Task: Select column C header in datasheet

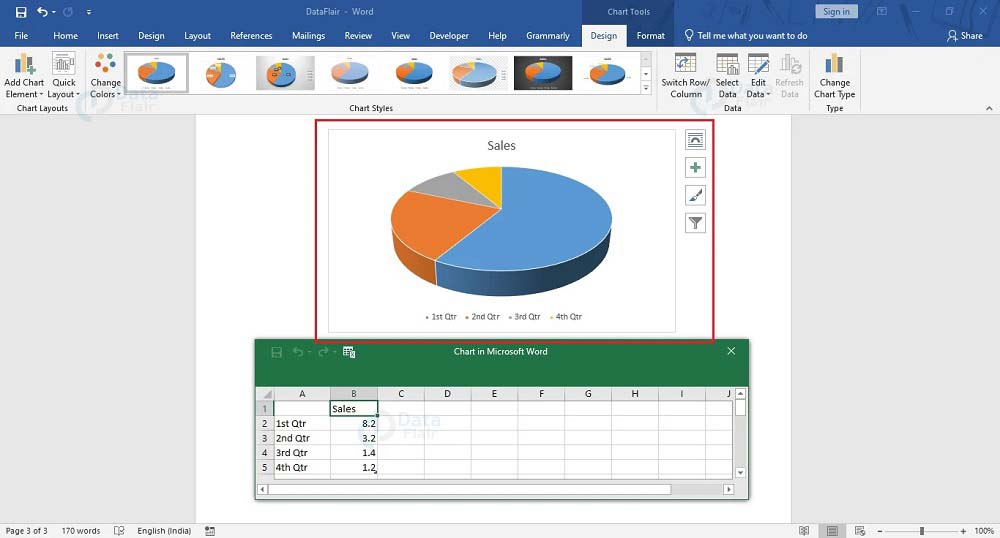Action: [x=401, y=394]
